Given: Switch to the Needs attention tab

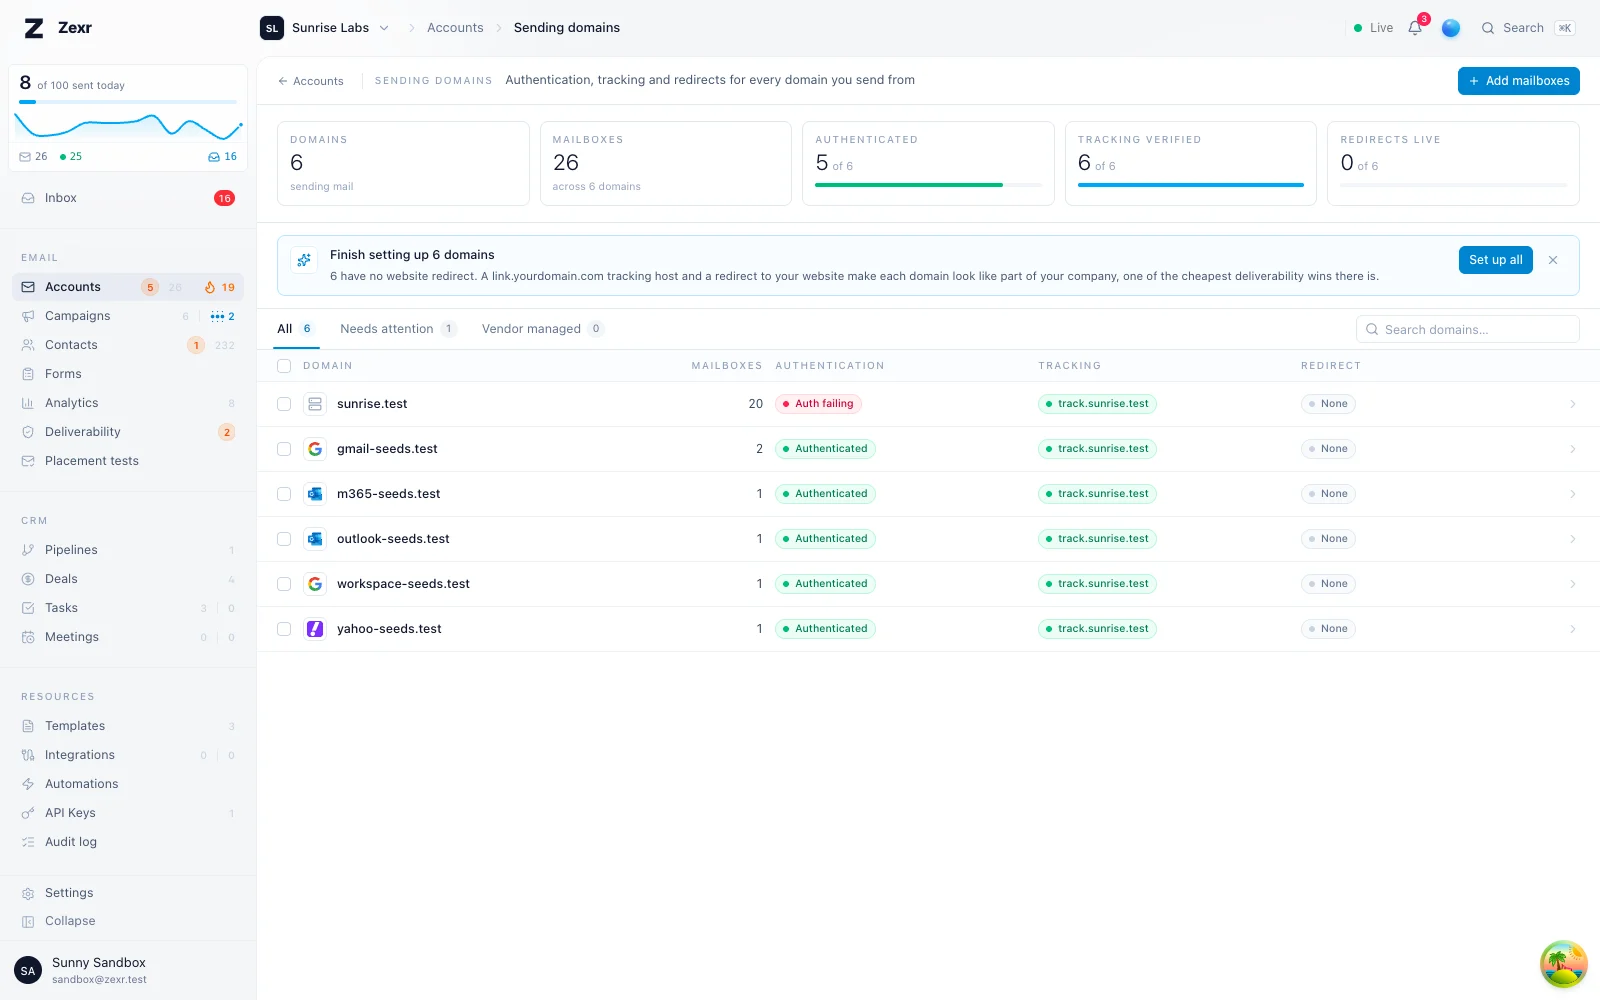Looking at the screenshot, I should (398, 329).
